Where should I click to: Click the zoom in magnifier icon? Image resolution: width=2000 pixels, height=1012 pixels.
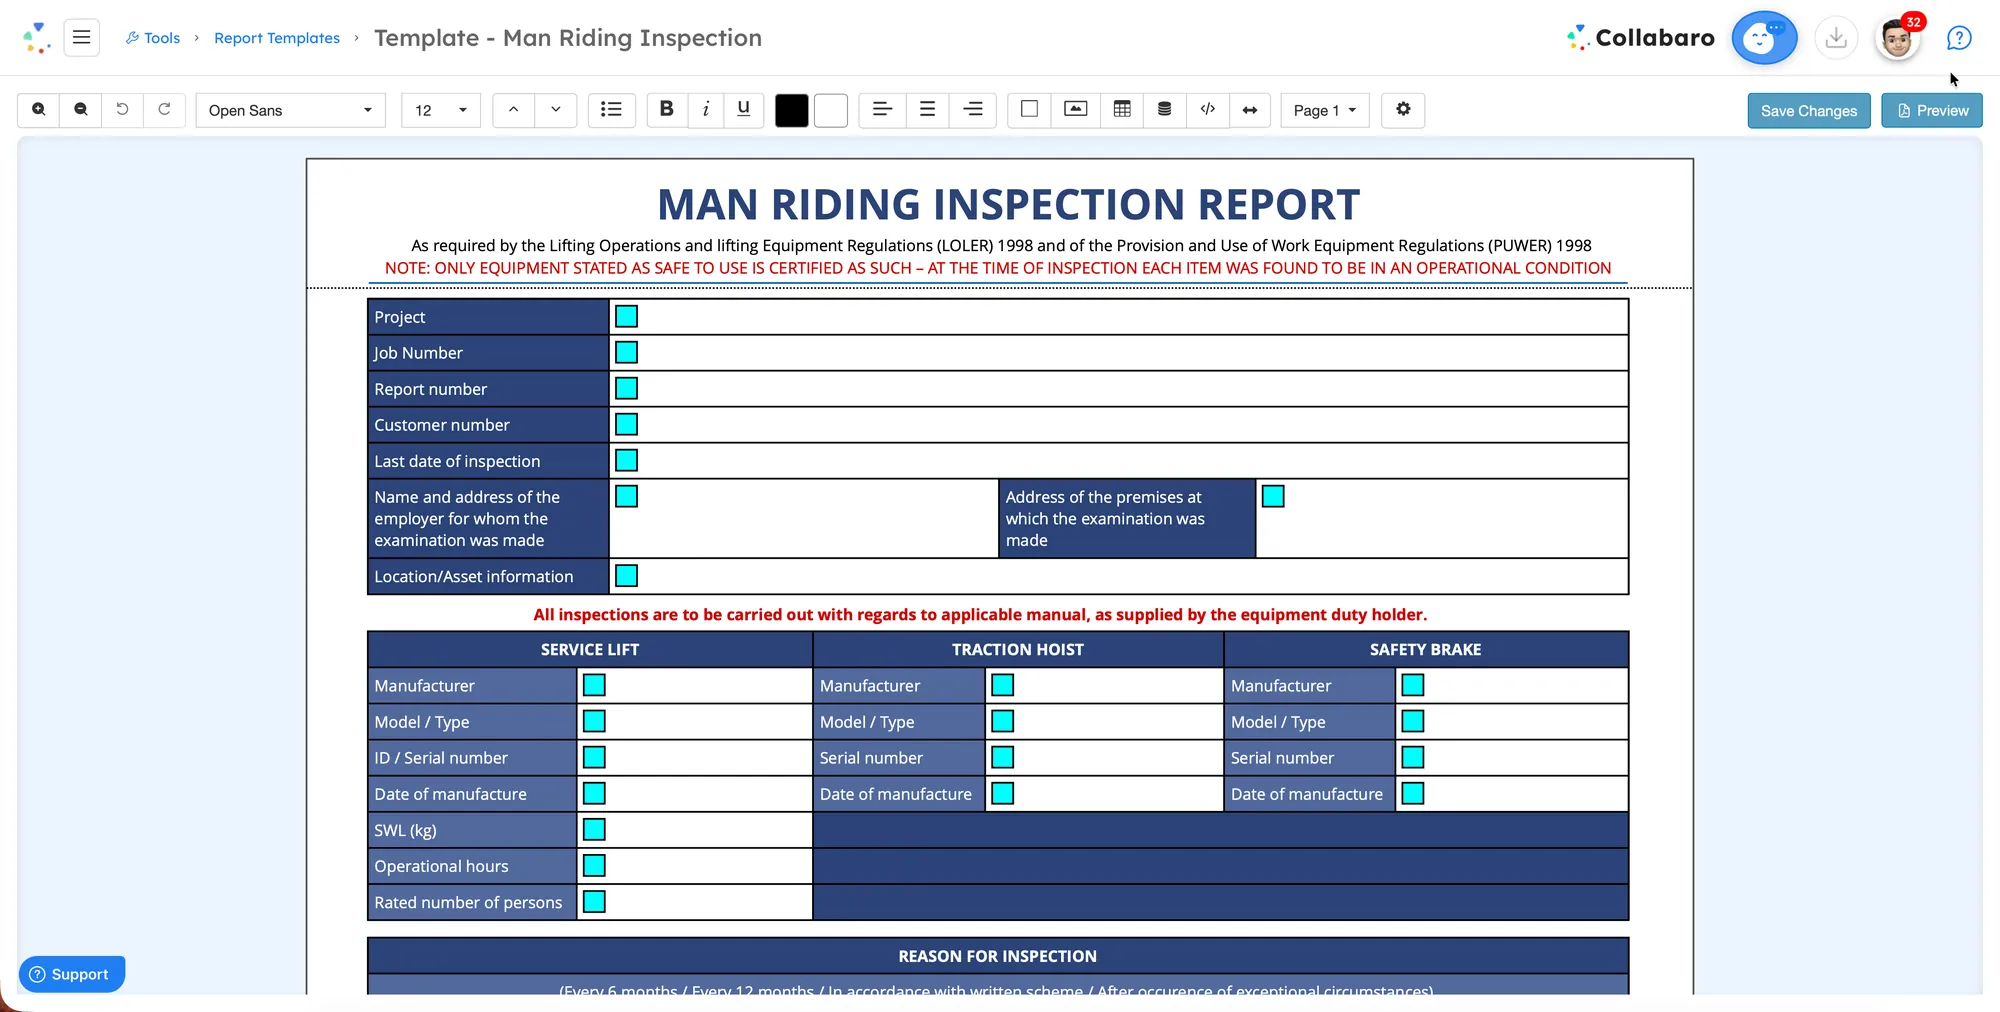click(38, 110)
